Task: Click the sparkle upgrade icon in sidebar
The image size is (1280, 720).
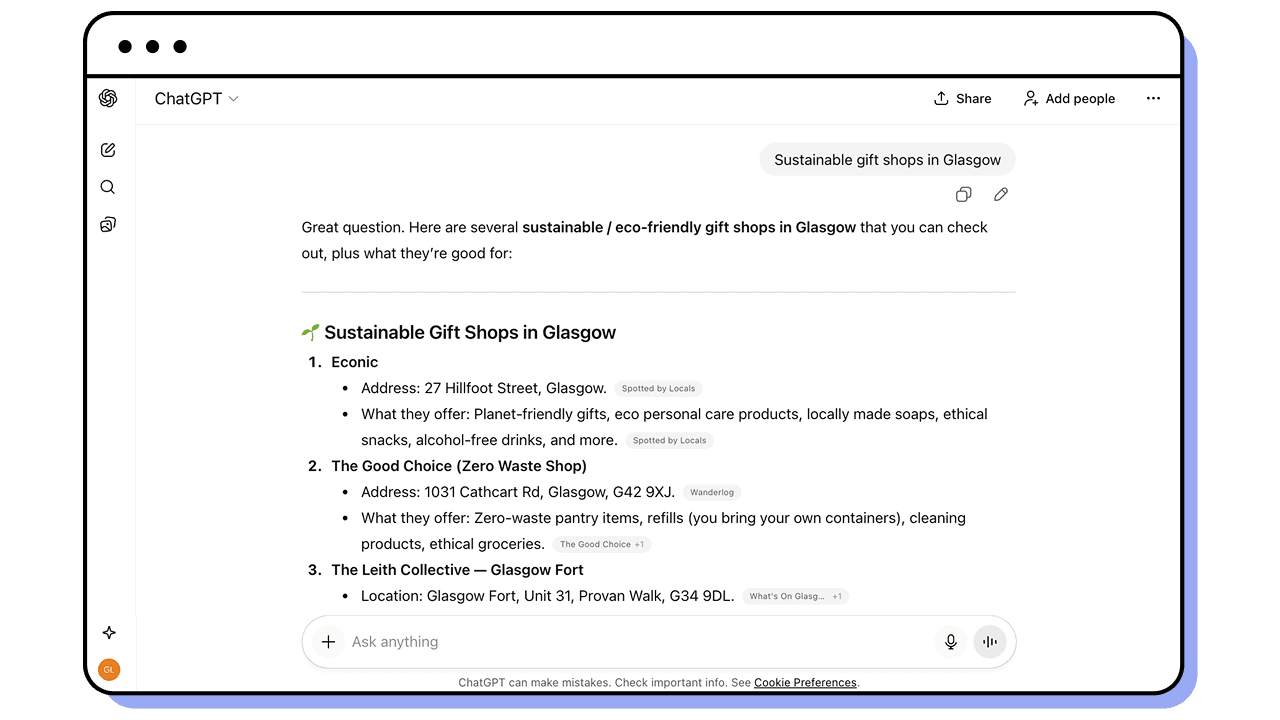Action: coord(108,632)
